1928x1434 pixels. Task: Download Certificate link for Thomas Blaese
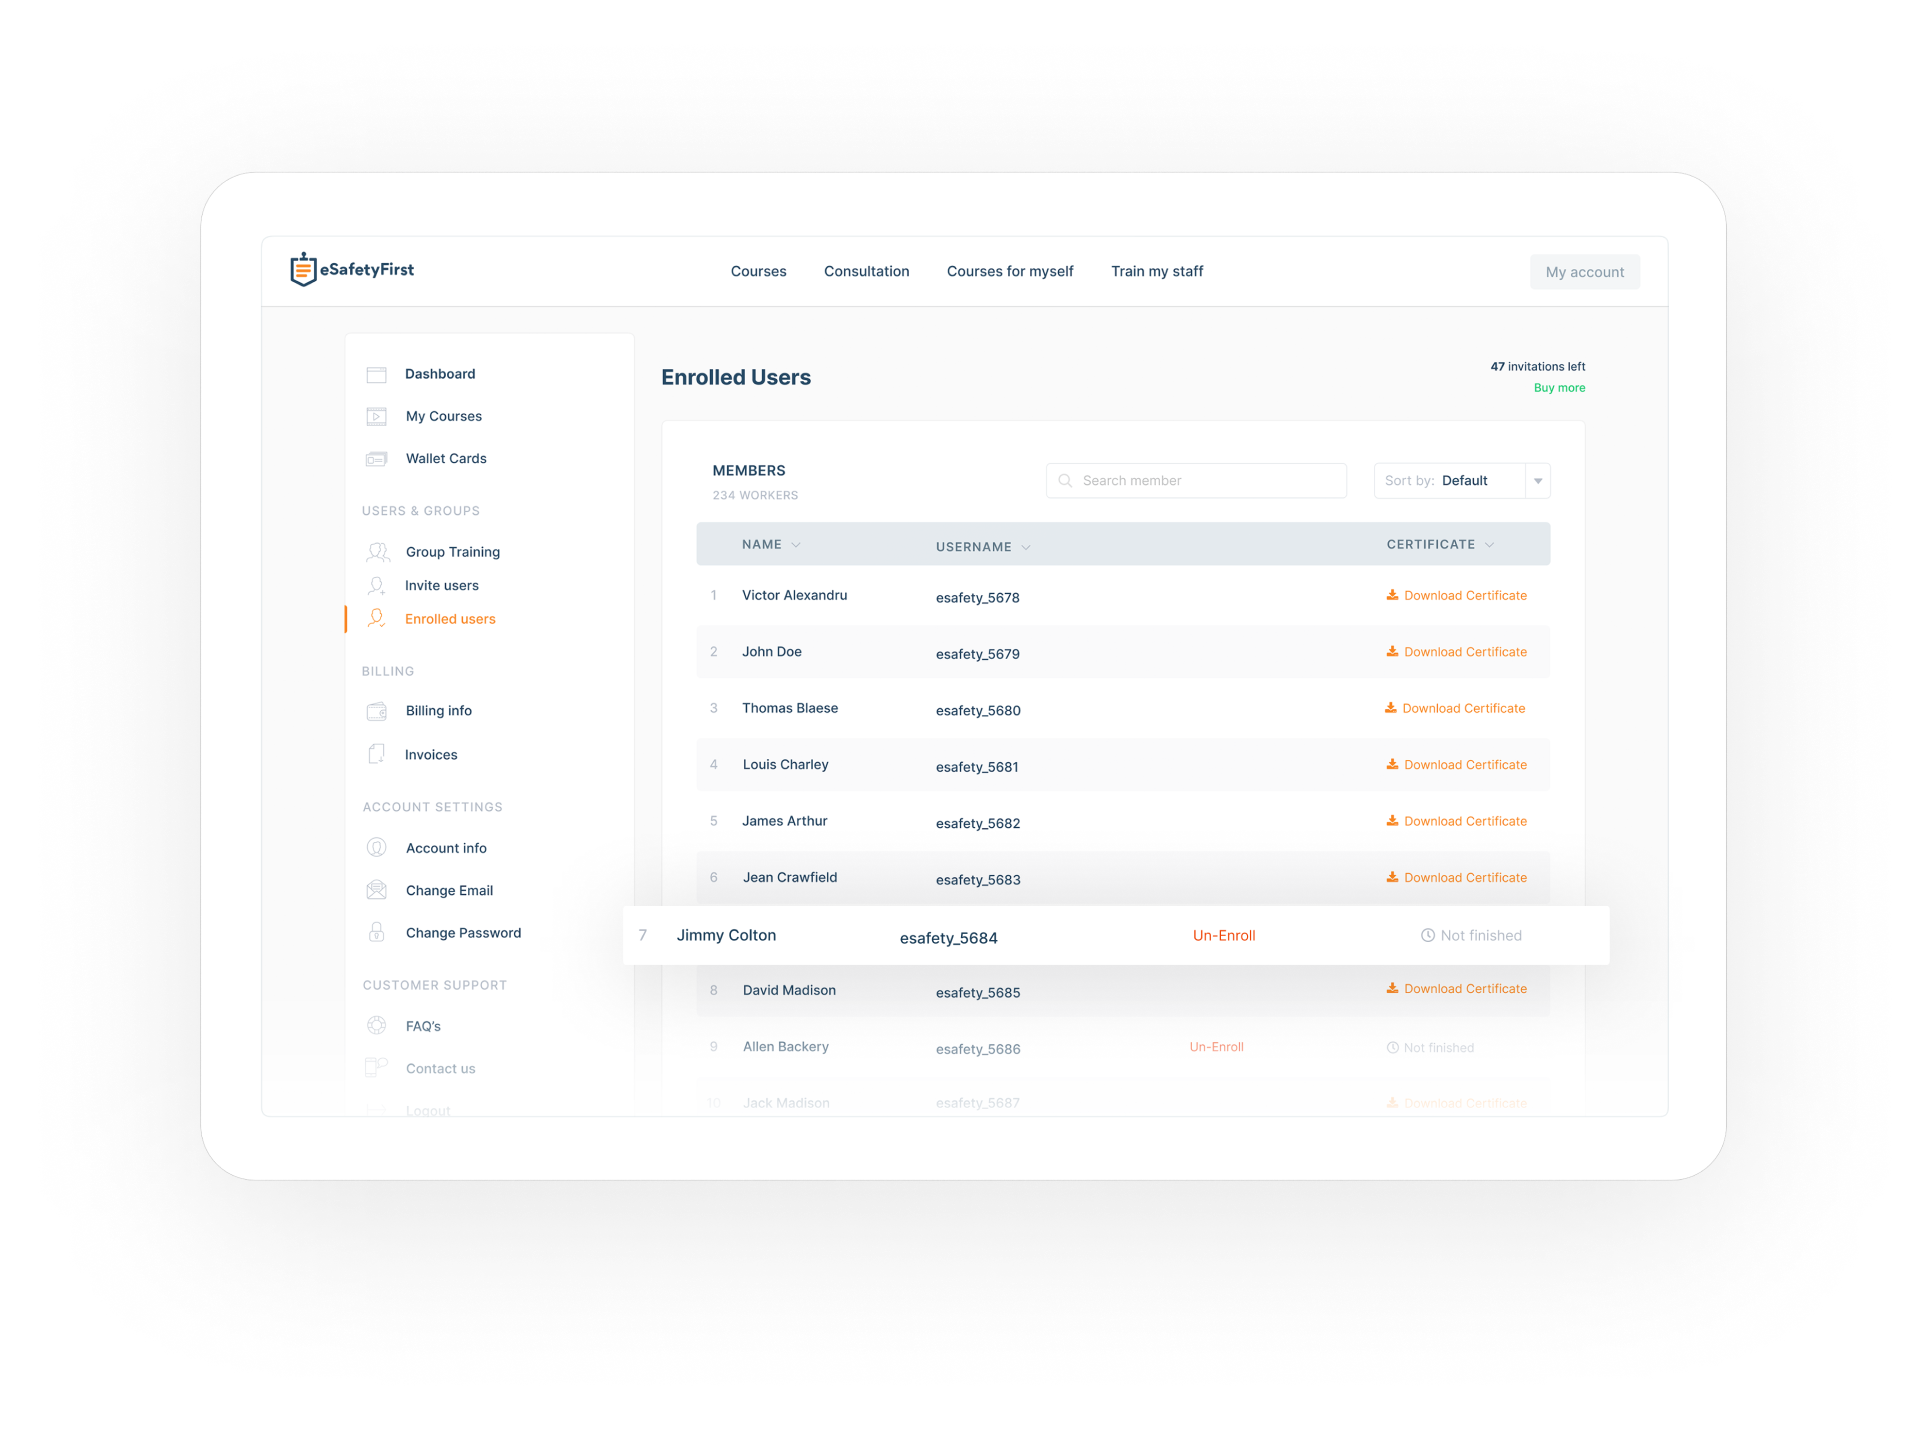click(x=1463, y=708)
